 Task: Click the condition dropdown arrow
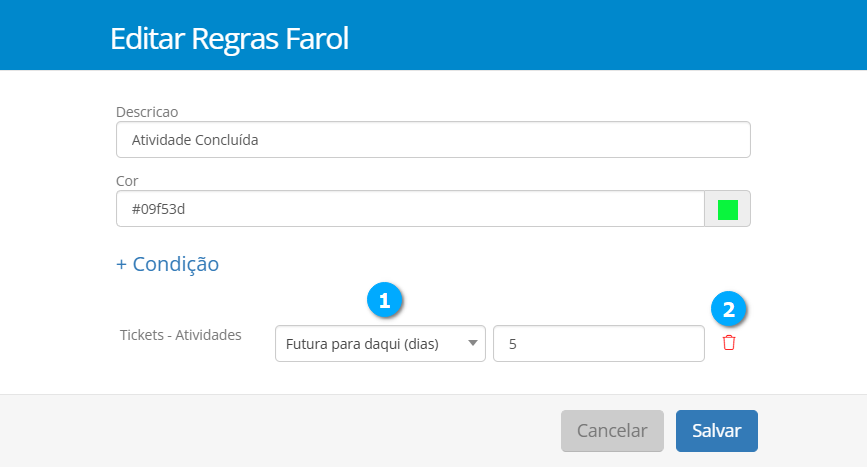[x=472, y=344]
